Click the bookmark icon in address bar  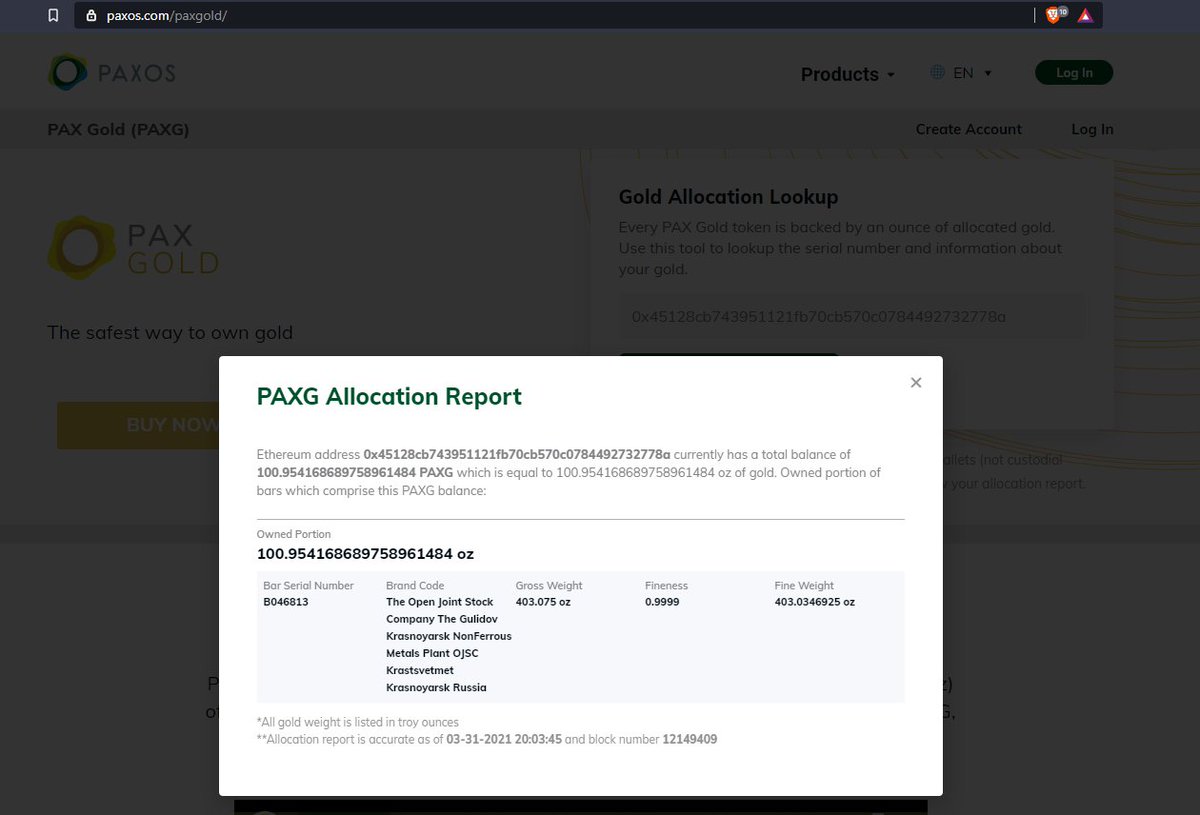pos(54,15)
